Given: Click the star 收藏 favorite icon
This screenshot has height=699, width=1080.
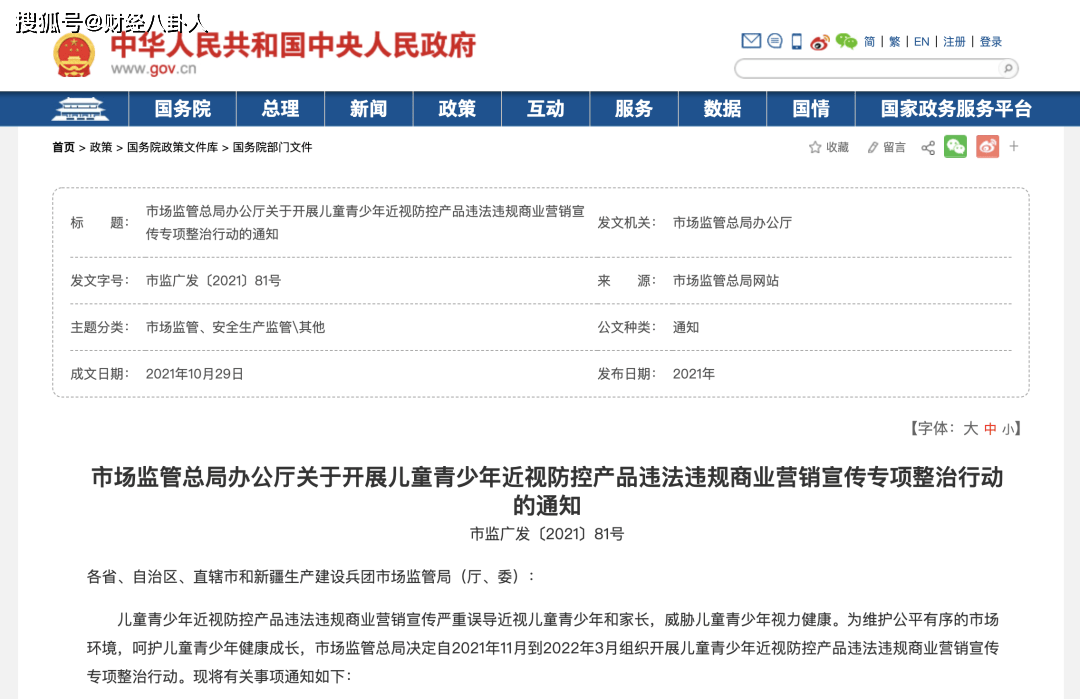Looking at the screenshot, I should pyautogui.click(x=815, y=148).
